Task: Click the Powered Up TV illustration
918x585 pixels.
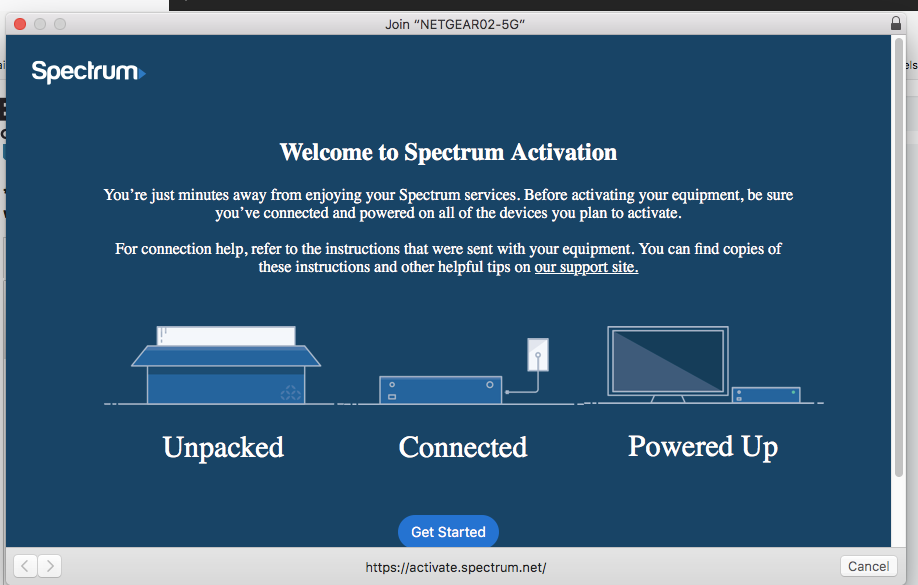Action: tap(703, 364)
